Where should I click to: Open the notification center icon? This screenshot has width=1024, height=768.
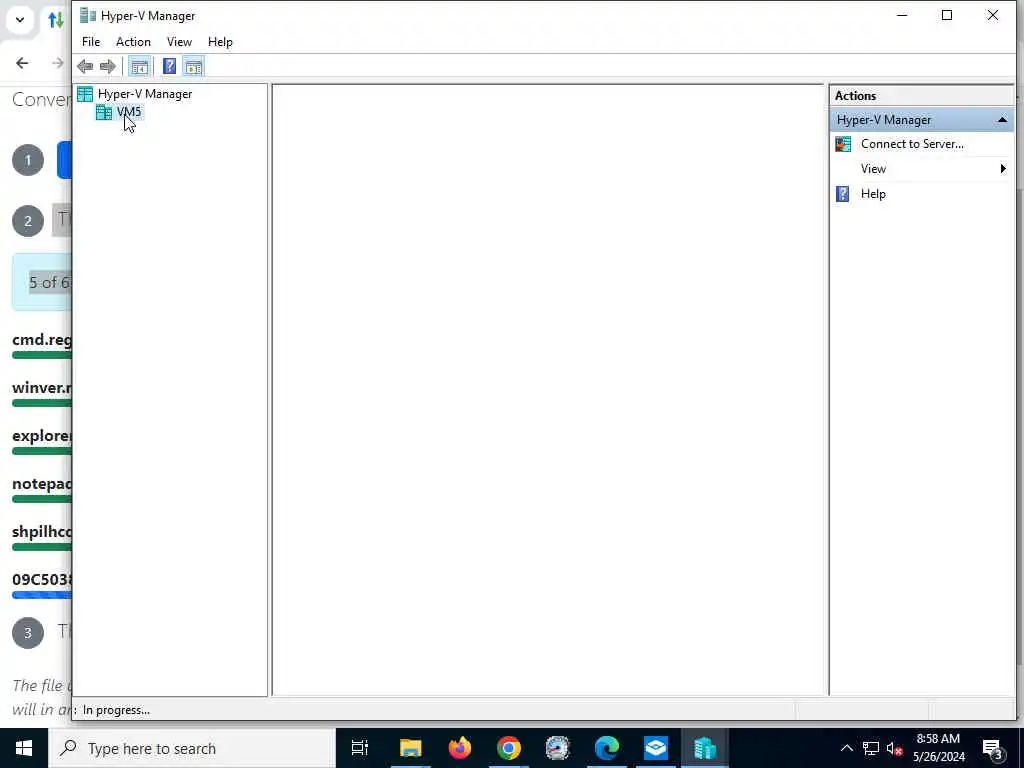click(x=992, y=749)
